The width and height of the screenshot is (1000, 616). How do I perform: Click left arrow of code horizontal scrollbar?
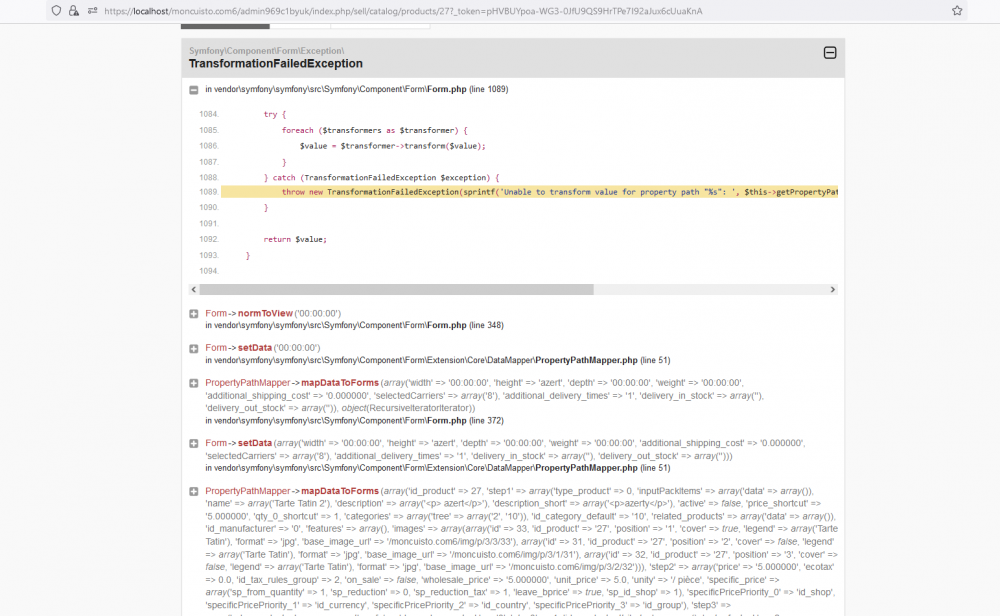pyautogui.click(x=194, y=290)
